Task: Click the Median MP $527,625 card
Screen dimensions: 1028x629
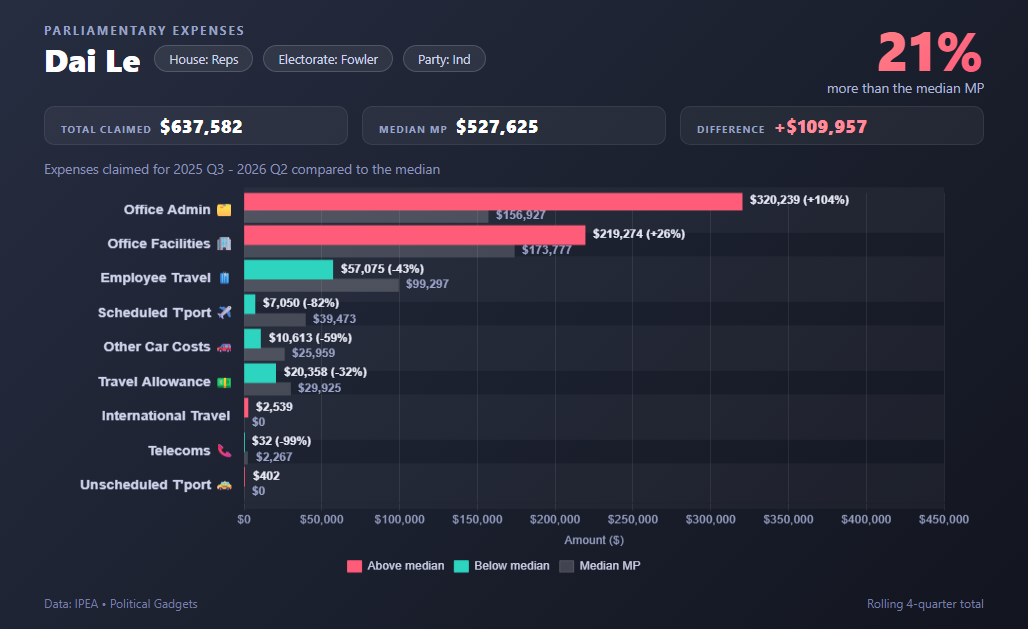Action: [x=513, y=126]
